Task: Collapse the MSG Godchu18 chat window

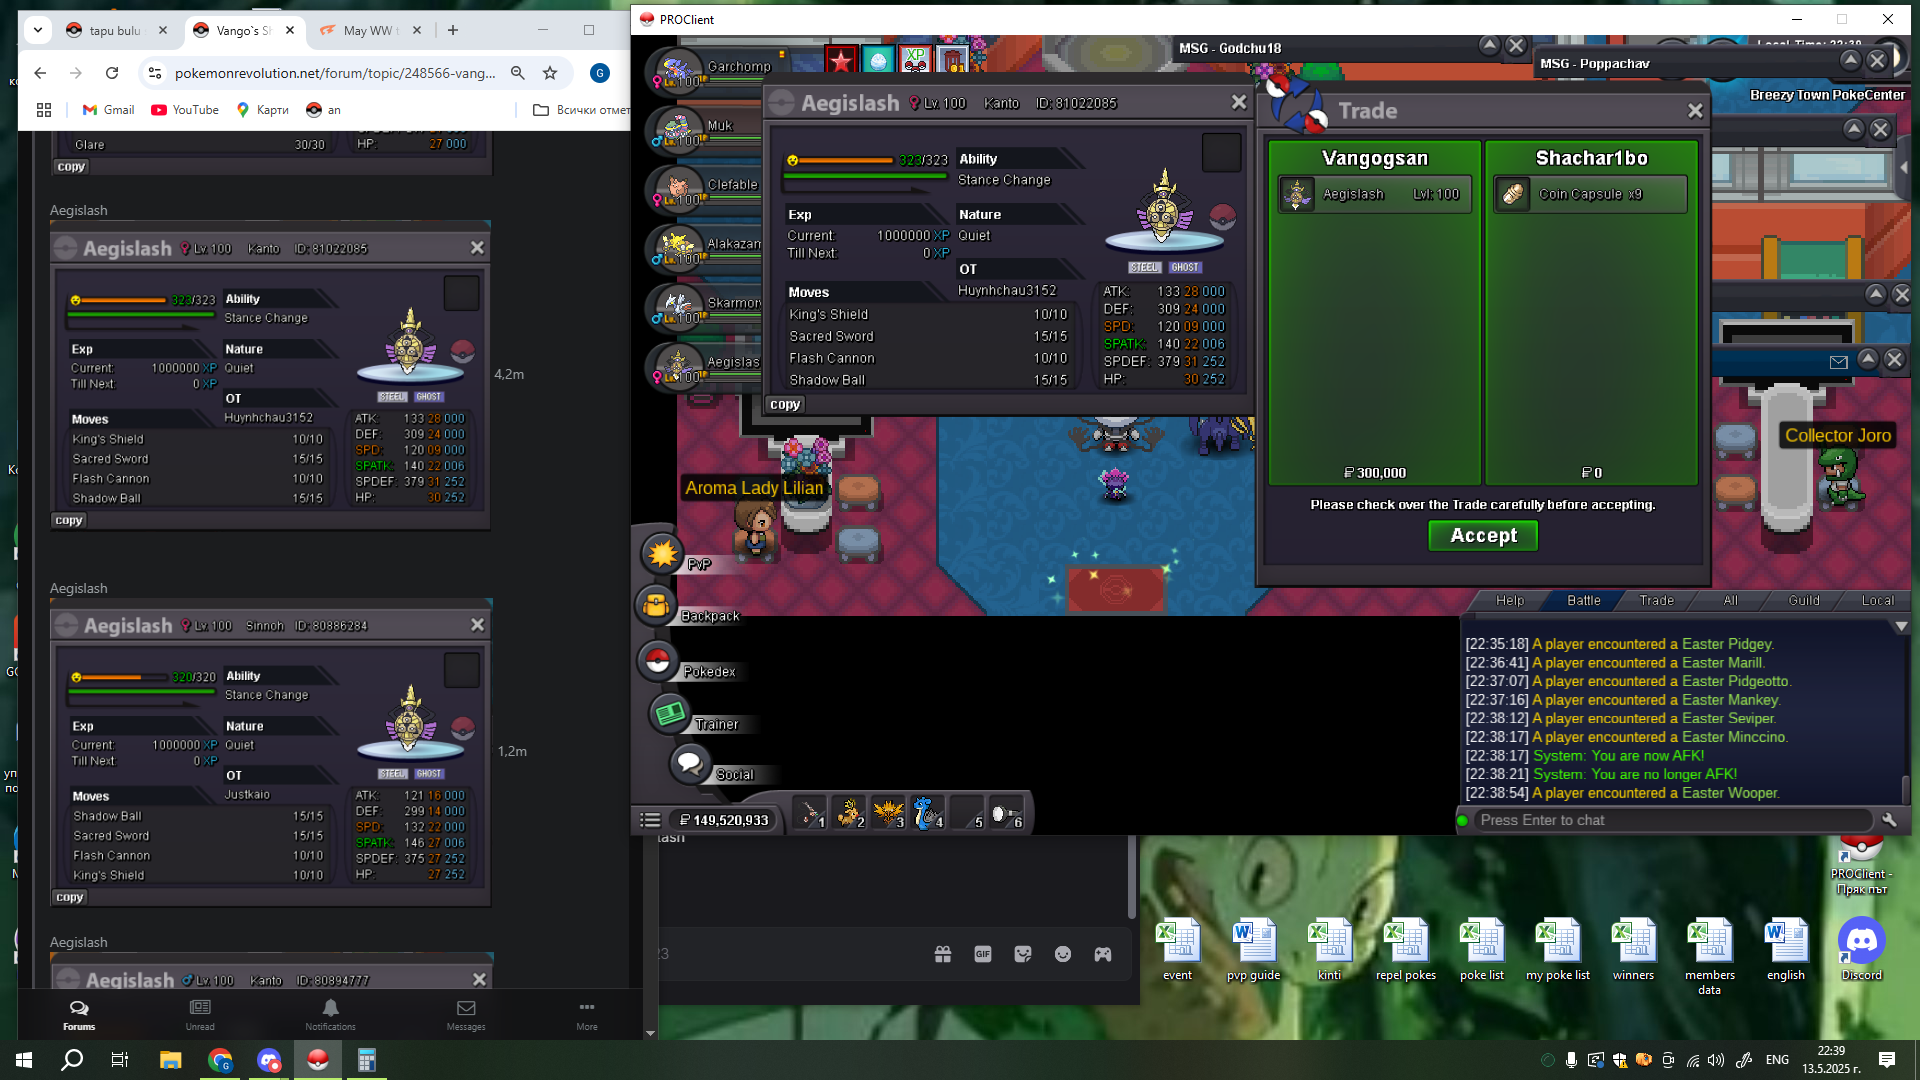Action: click(x=1489, y=46)
